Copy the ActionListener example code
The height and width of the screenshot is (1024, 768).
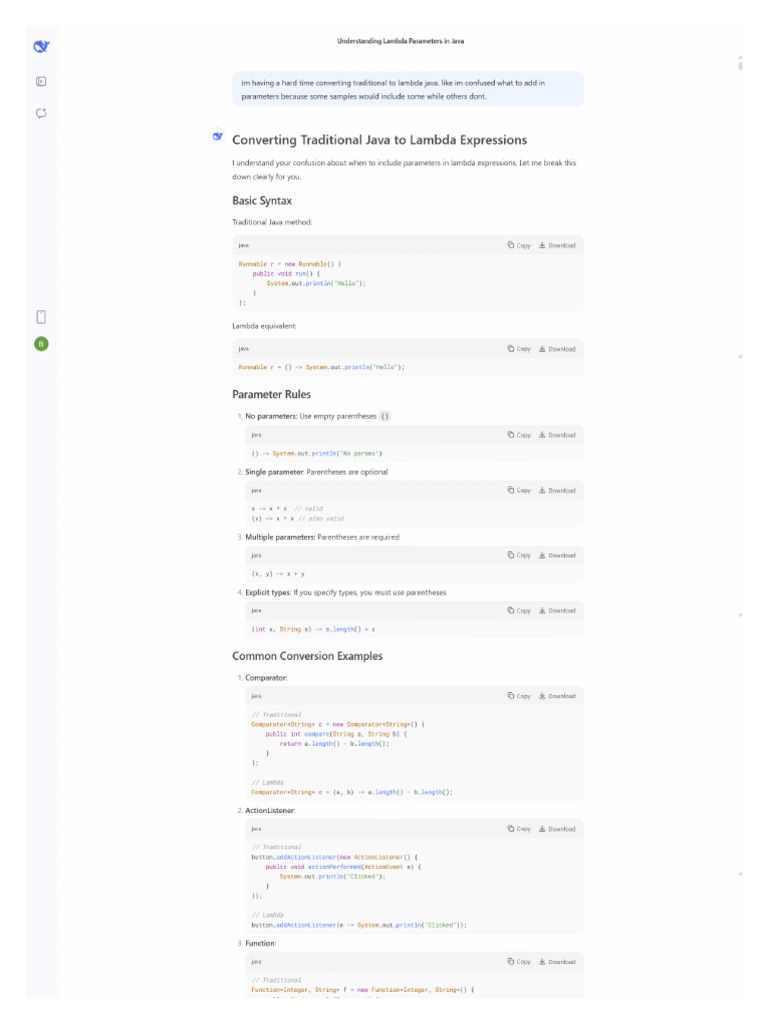(519, 829)
